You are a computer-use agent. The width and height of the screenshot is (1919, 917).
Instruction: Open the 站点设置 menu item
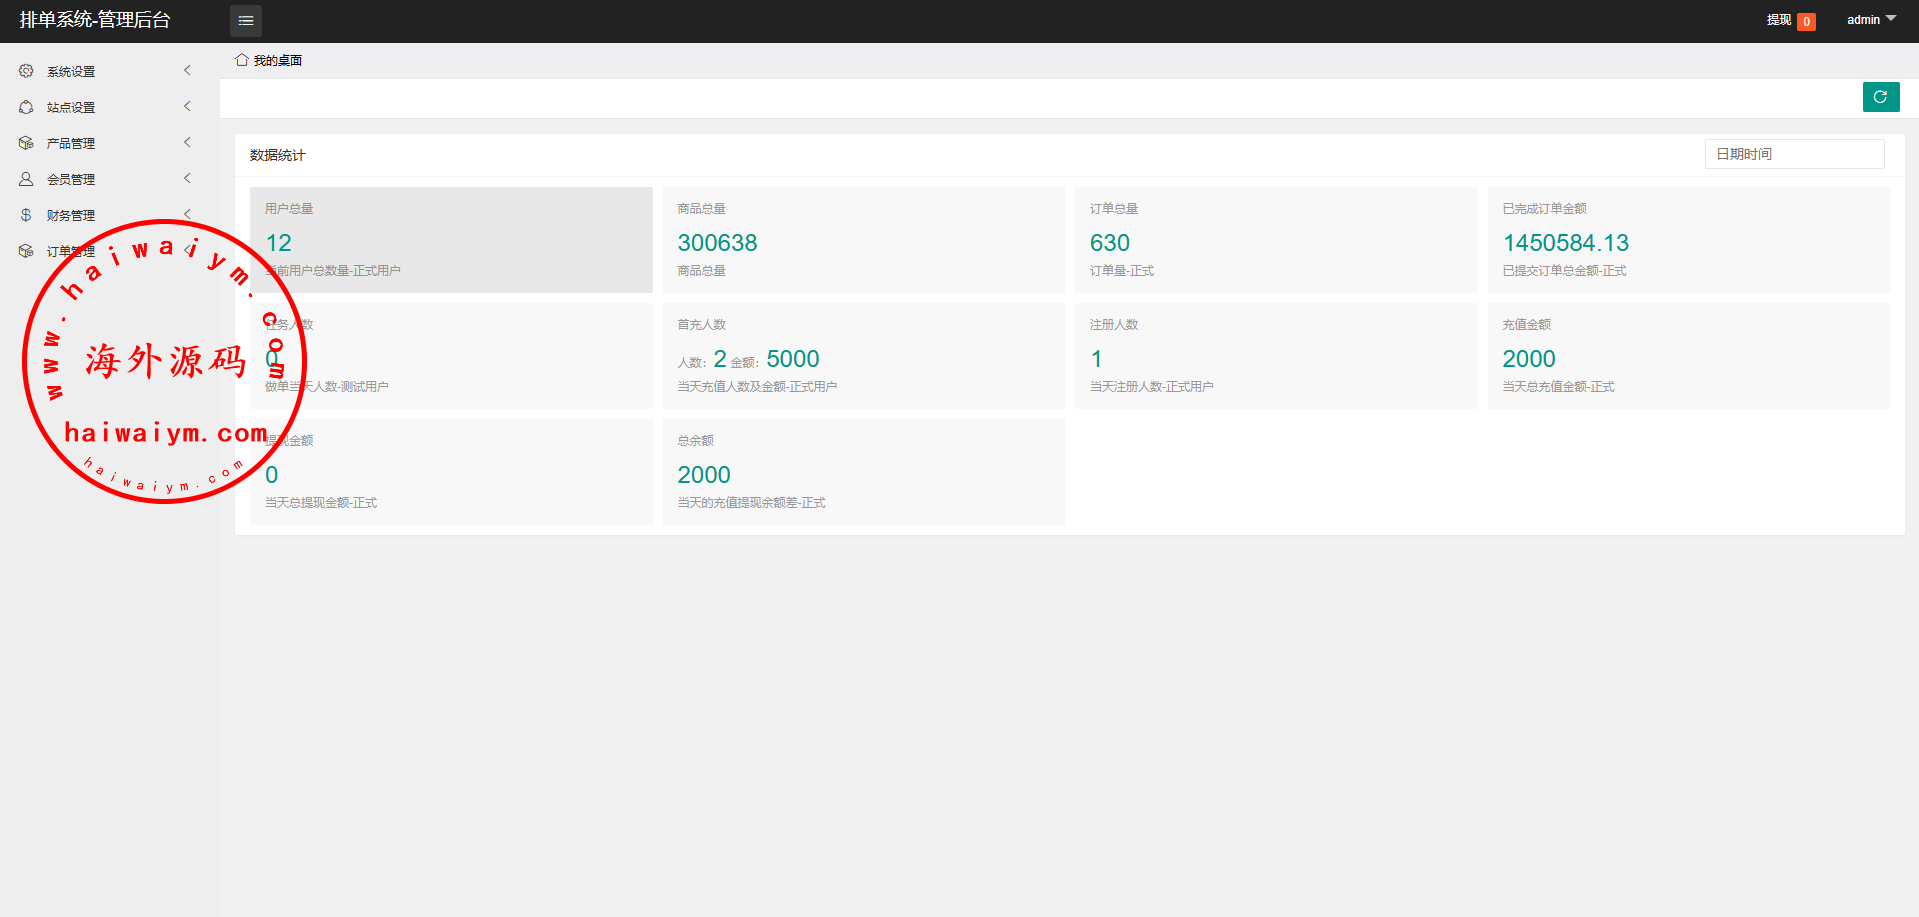tap(71, 107)
